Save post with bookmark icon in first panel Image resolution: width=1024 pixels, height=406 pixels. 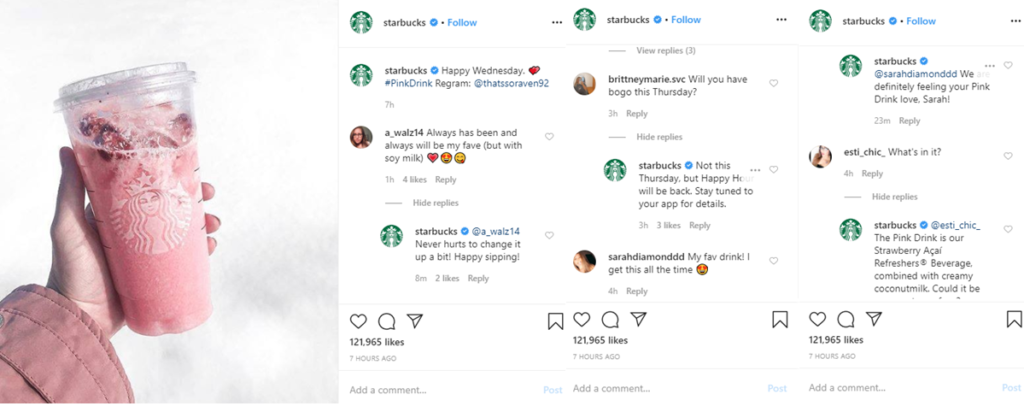pyautogui.click(x=556, y=321)
